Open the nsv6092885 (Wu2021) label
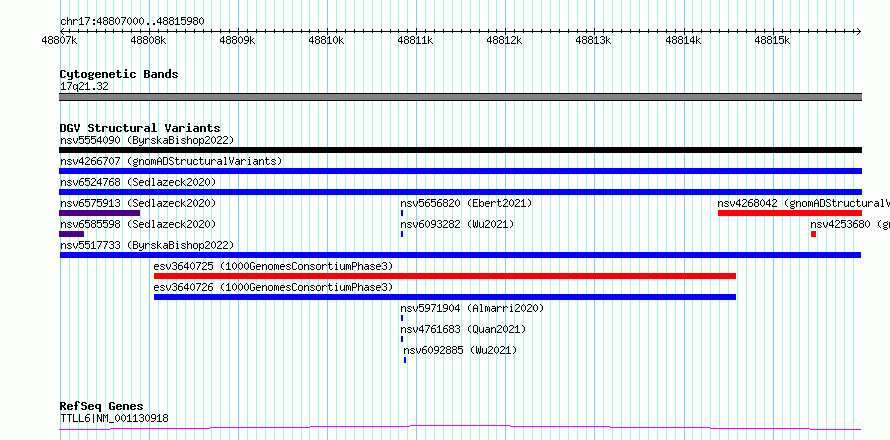Image resolution: width=890 pixels, height=440 pixels. (460, 350)
